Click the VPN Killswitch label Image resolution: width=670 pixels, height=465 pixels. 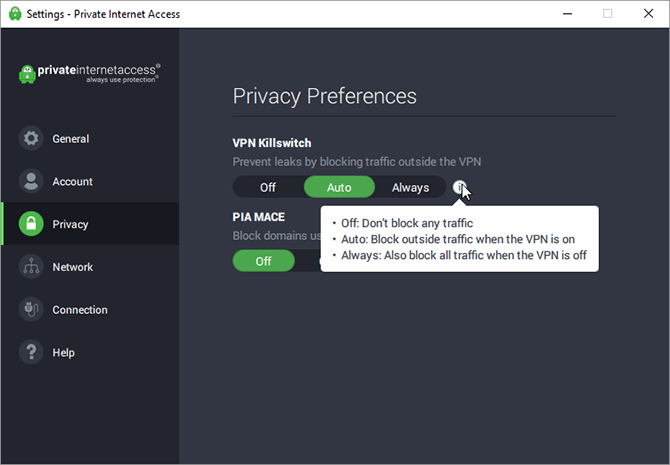[x=272, y=143]
